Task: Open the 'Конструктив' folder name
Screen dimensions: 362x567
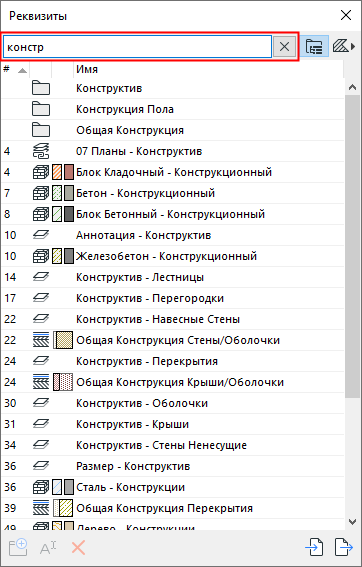Action: point(109,88)
